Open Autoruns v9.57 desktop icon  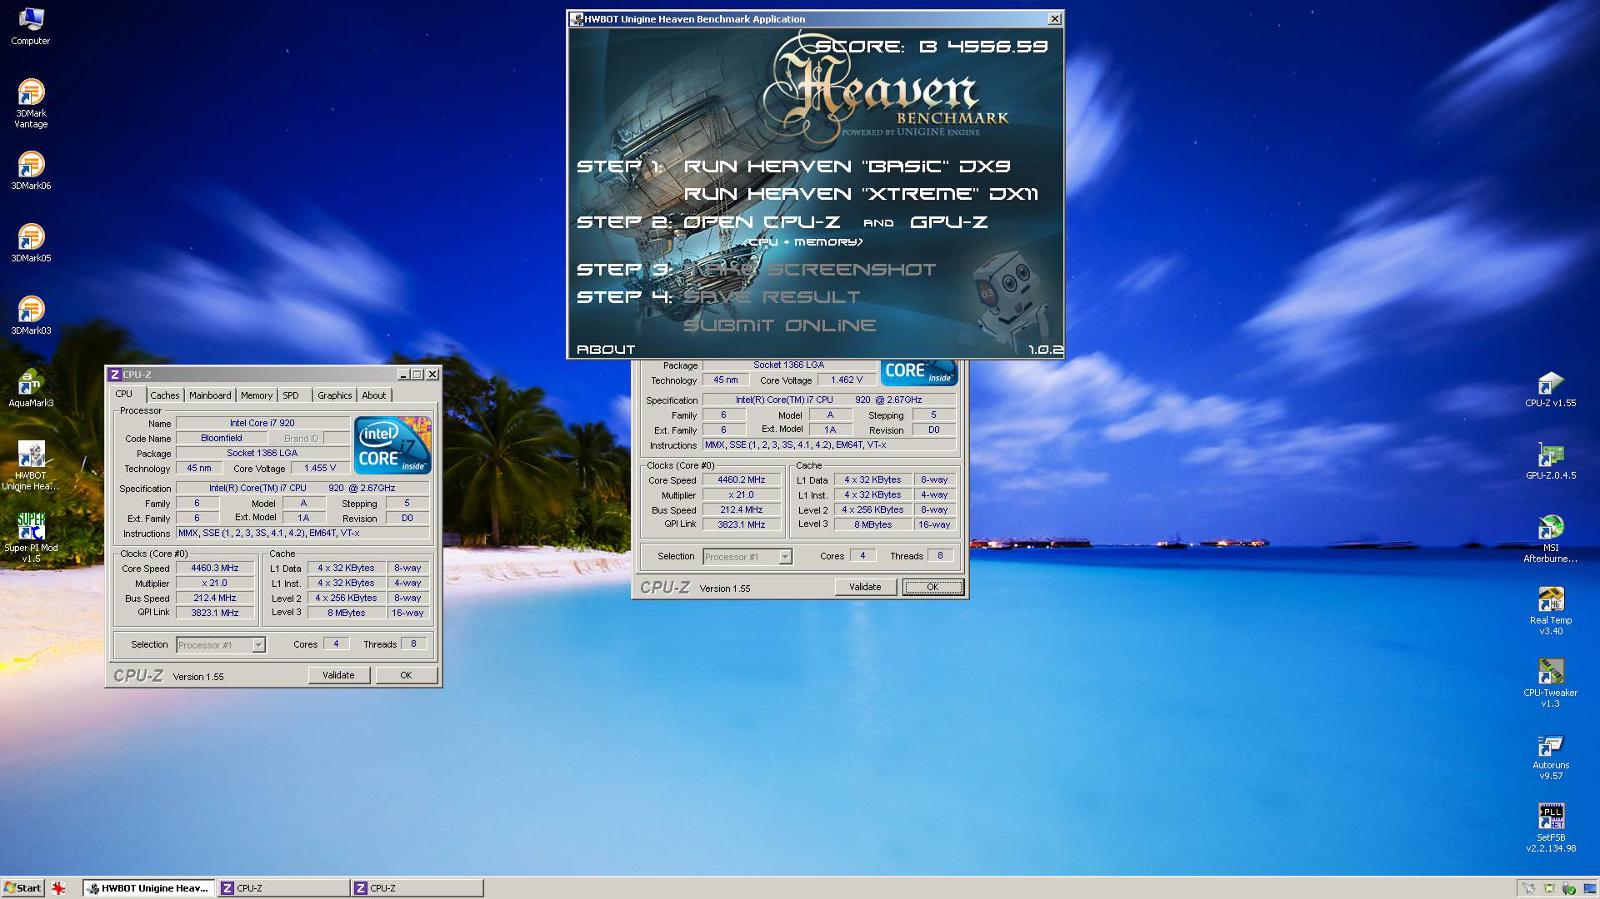click(x=1550, y=756)
